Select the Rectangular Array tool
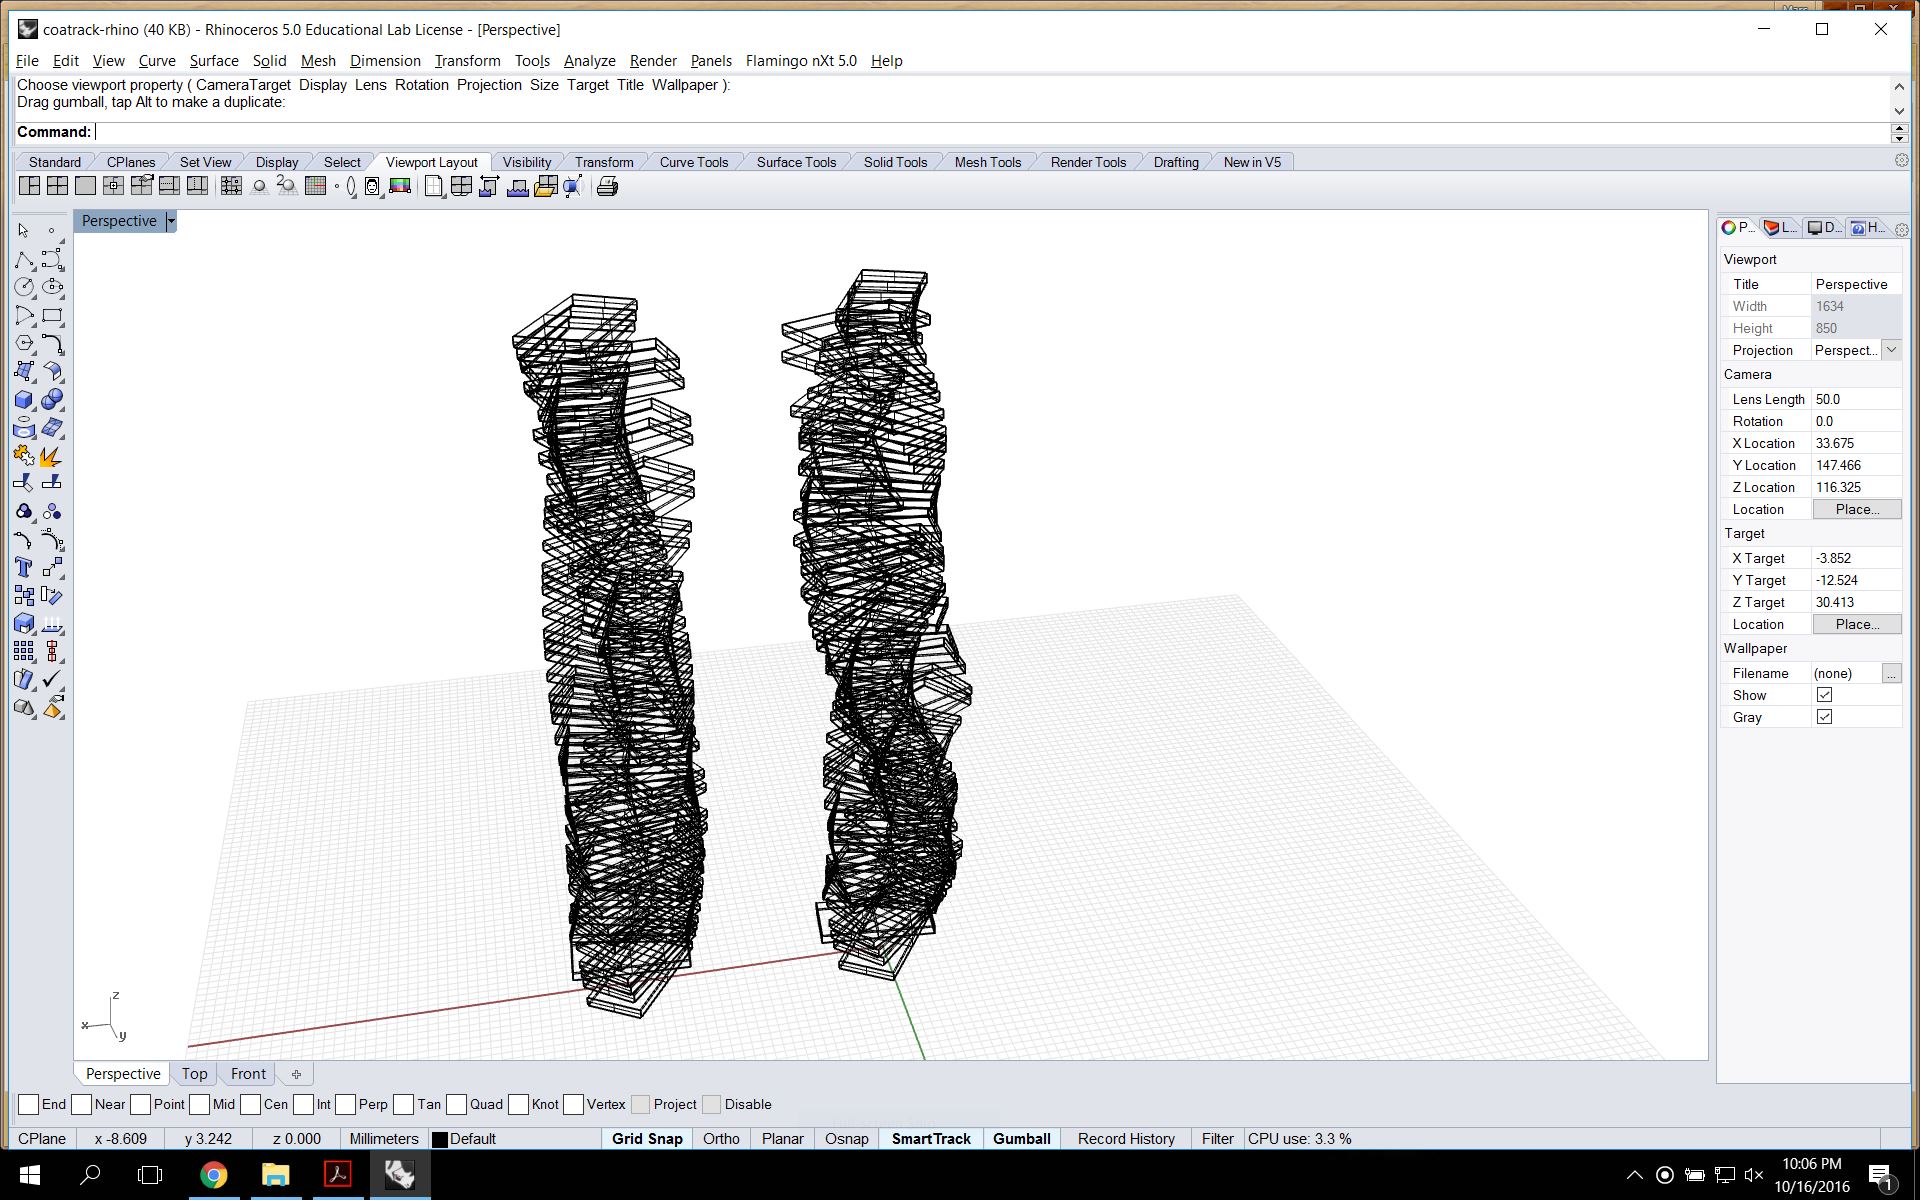 point(24,651)
